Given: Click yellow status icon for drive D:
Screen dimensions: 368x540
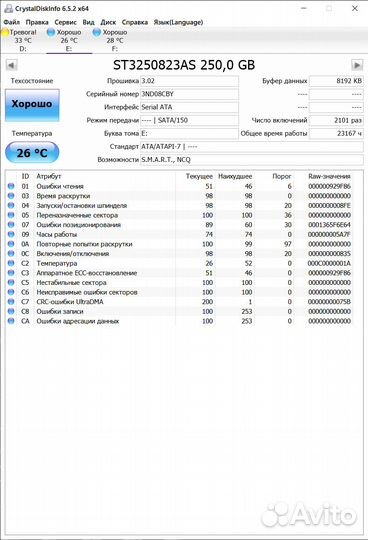Looking at the screenshot, I should coord(5,32).
